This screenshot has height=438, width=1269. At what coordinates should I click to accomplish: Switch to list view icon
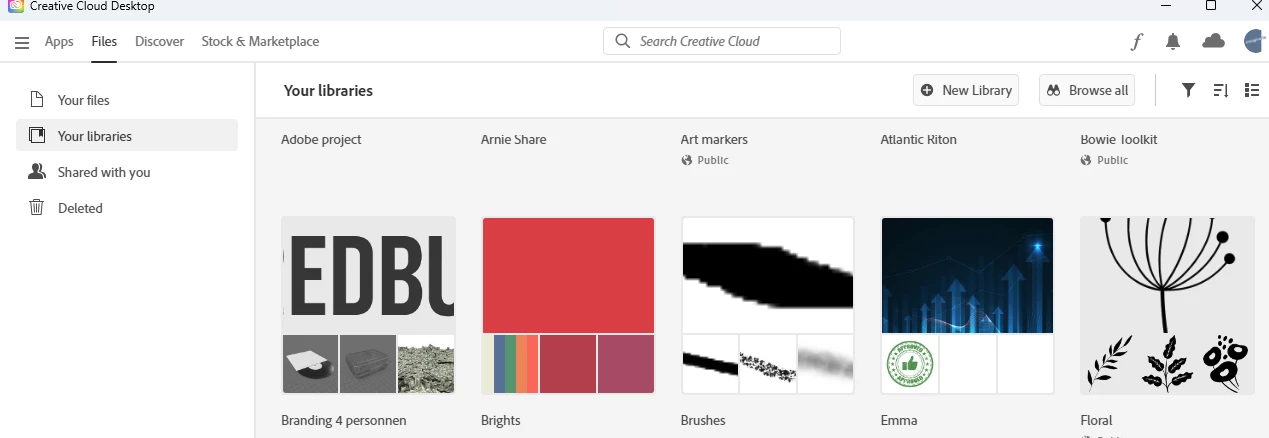[1252, 90]
